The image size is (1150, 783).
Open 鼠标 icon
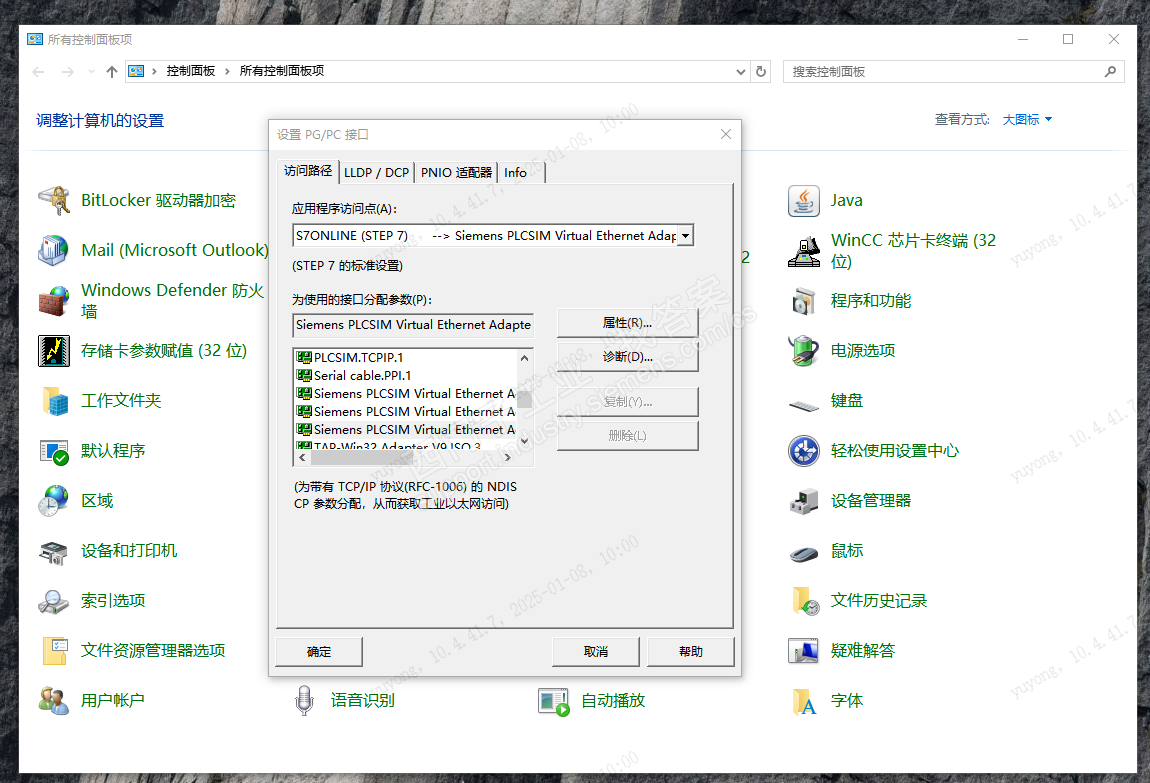pos(804,552)
